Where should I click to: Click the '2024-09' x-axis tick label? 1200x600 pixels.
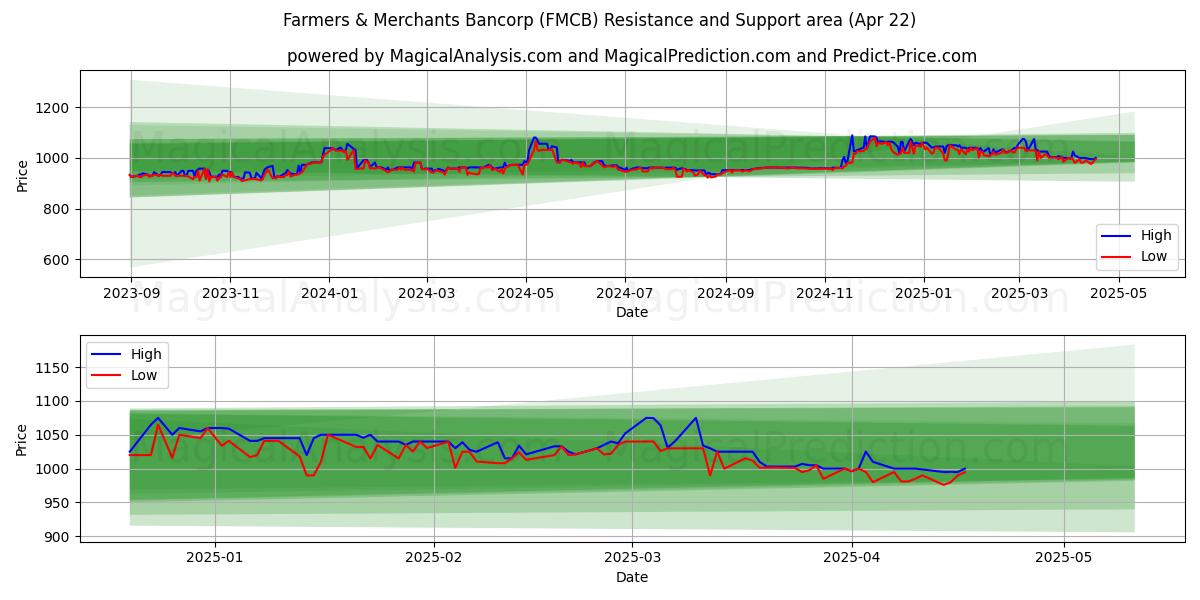726,295
